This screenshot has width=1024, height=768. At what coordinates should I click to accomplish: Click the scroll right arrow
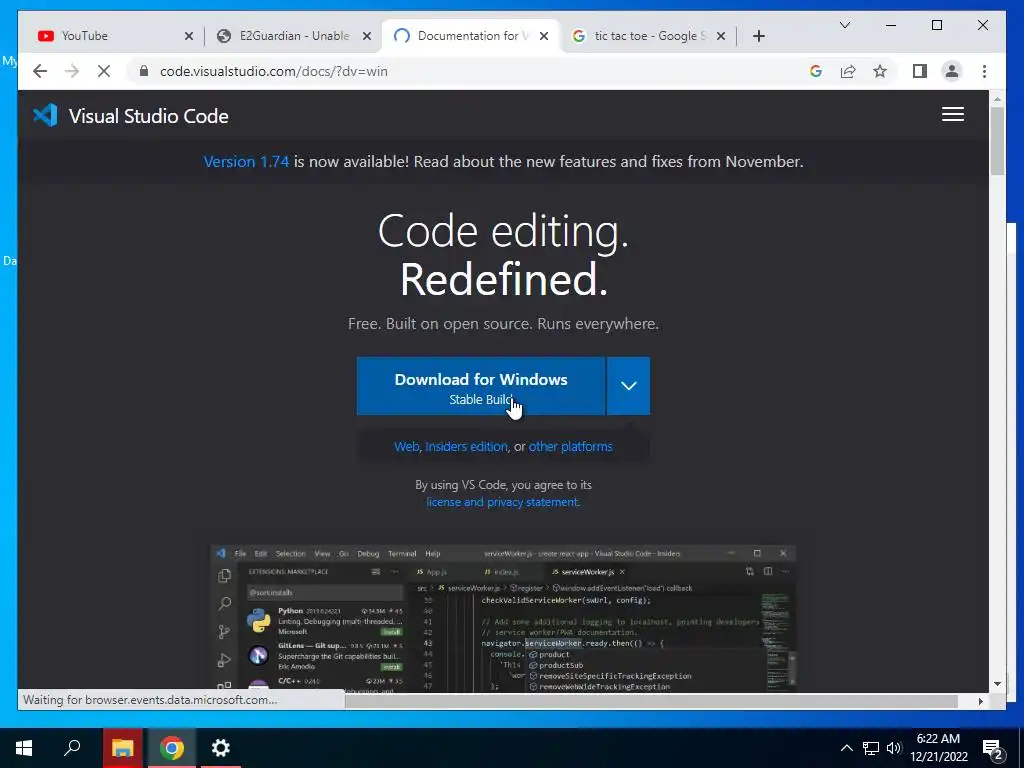pos(980,701)
